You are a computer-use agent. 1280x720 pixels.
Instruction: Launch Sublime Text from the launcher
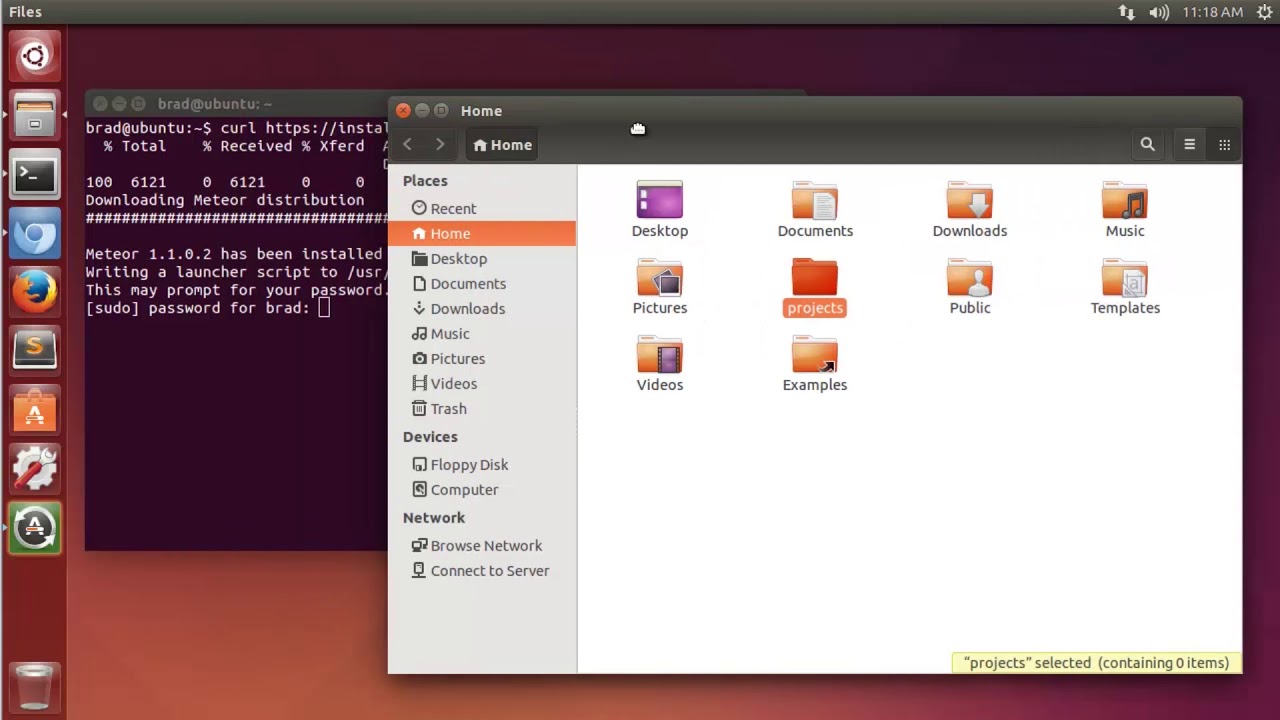[x=35, y=351]
